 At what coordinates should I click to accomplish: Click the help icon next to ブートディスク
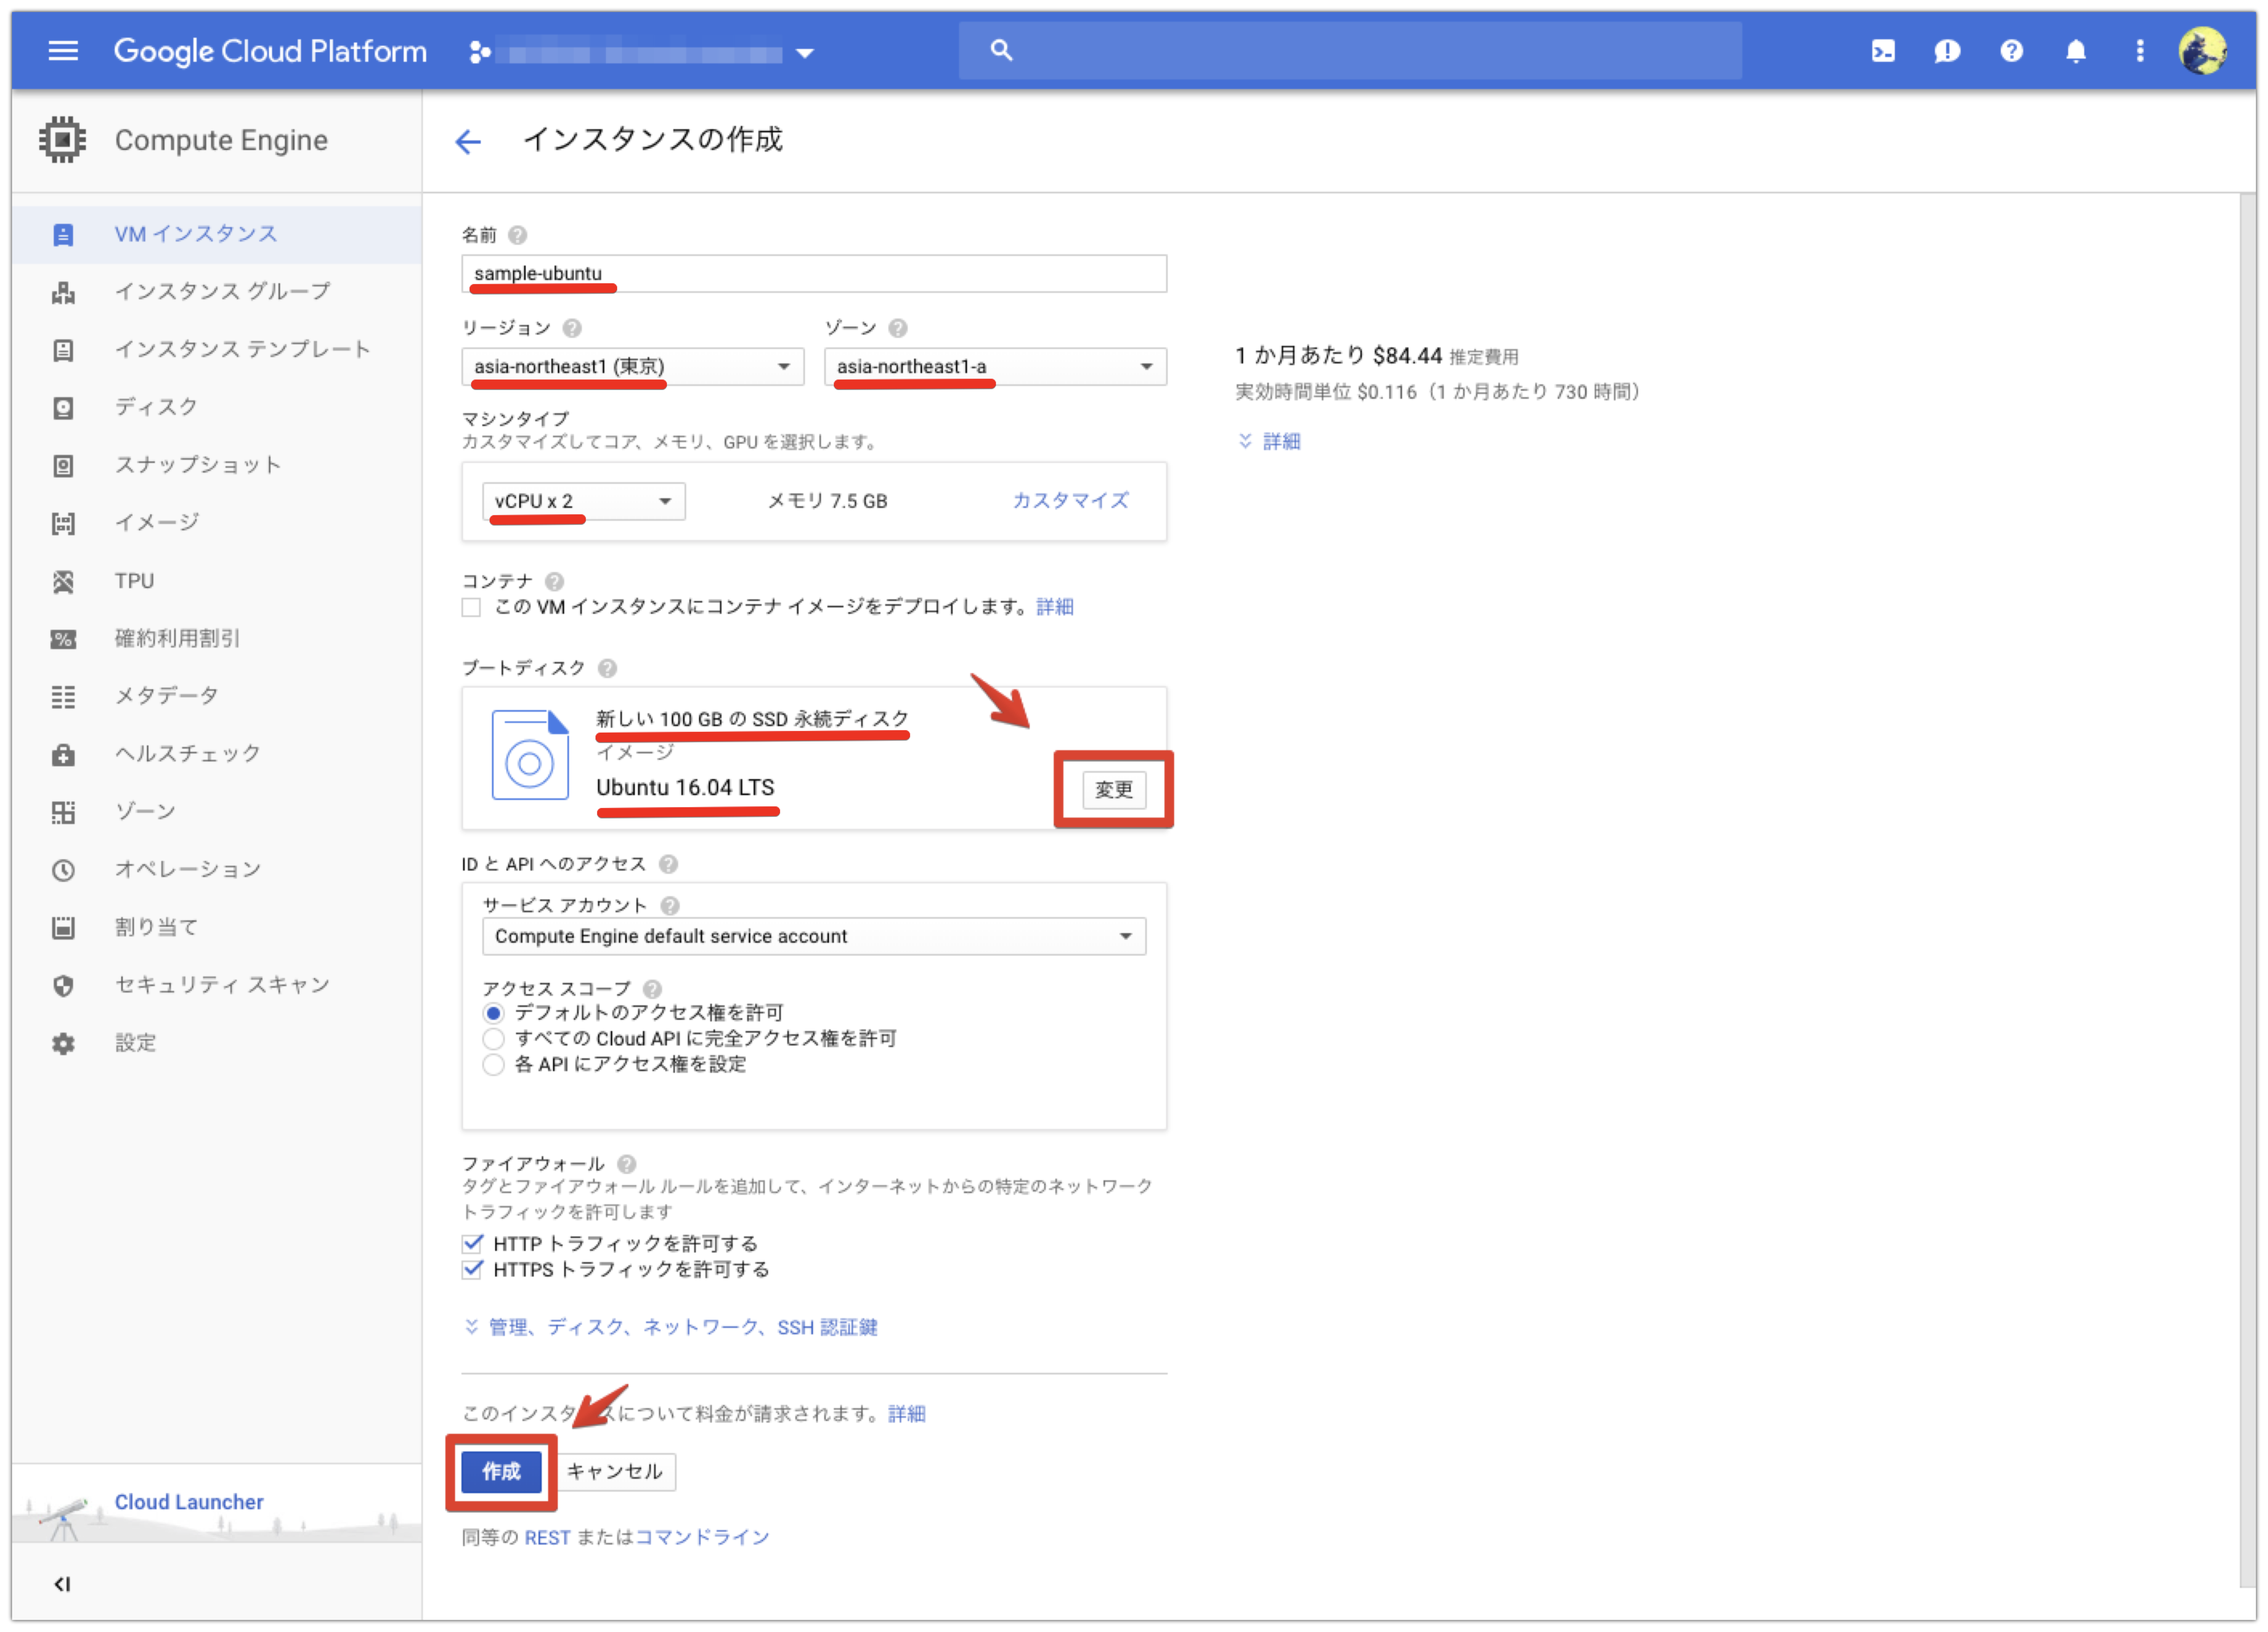[607, 668]
